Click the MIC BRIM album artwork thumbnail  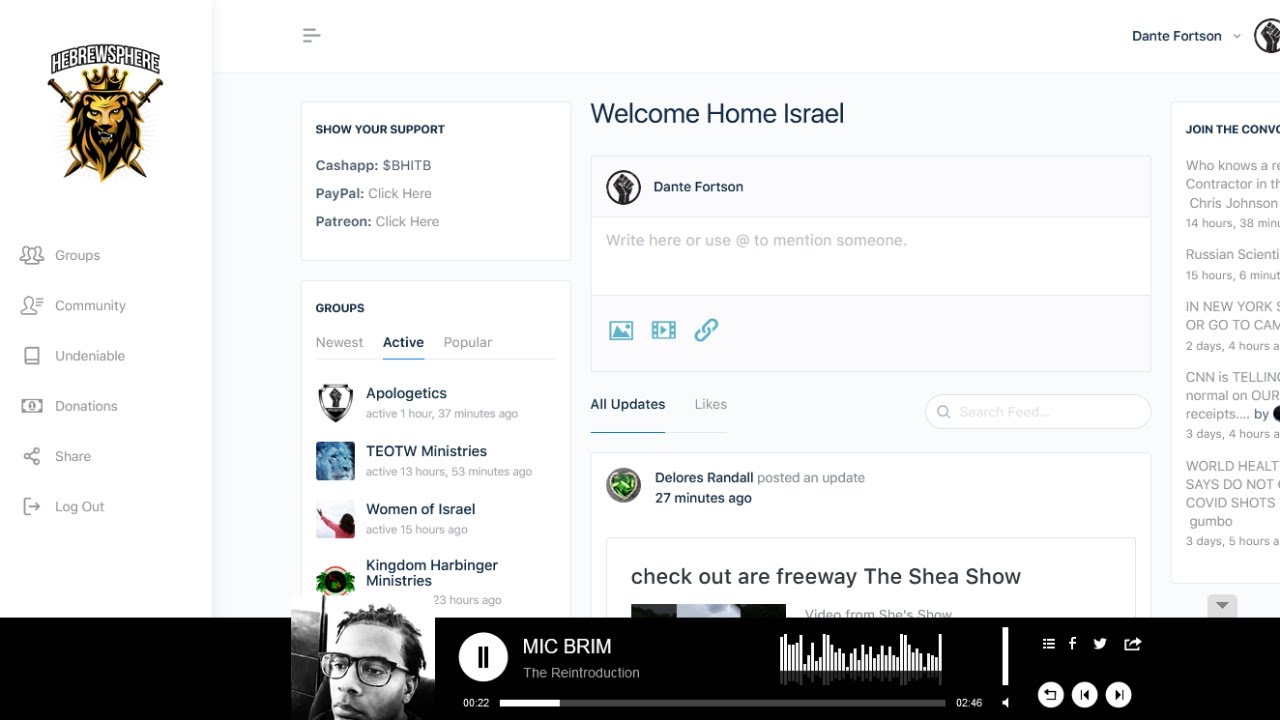coord(363,657)
